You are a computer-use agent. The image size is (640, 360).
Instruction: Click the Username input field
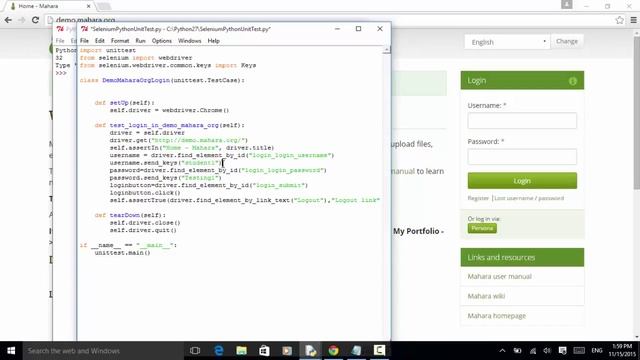(x=522, y=121)
